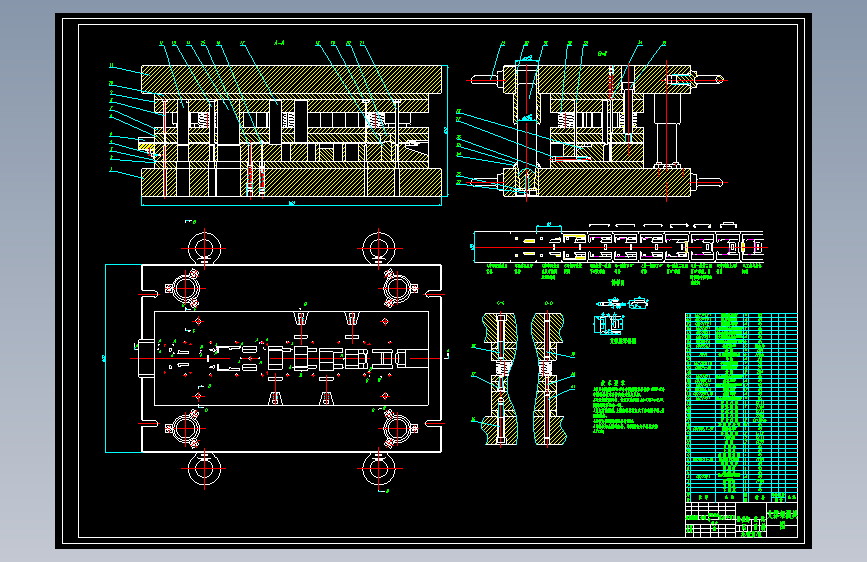Image resolution: width=867 pixels, height=562 pixels.
Task: Click the right small hatched section detail
Action: click(x=549, y=379)
